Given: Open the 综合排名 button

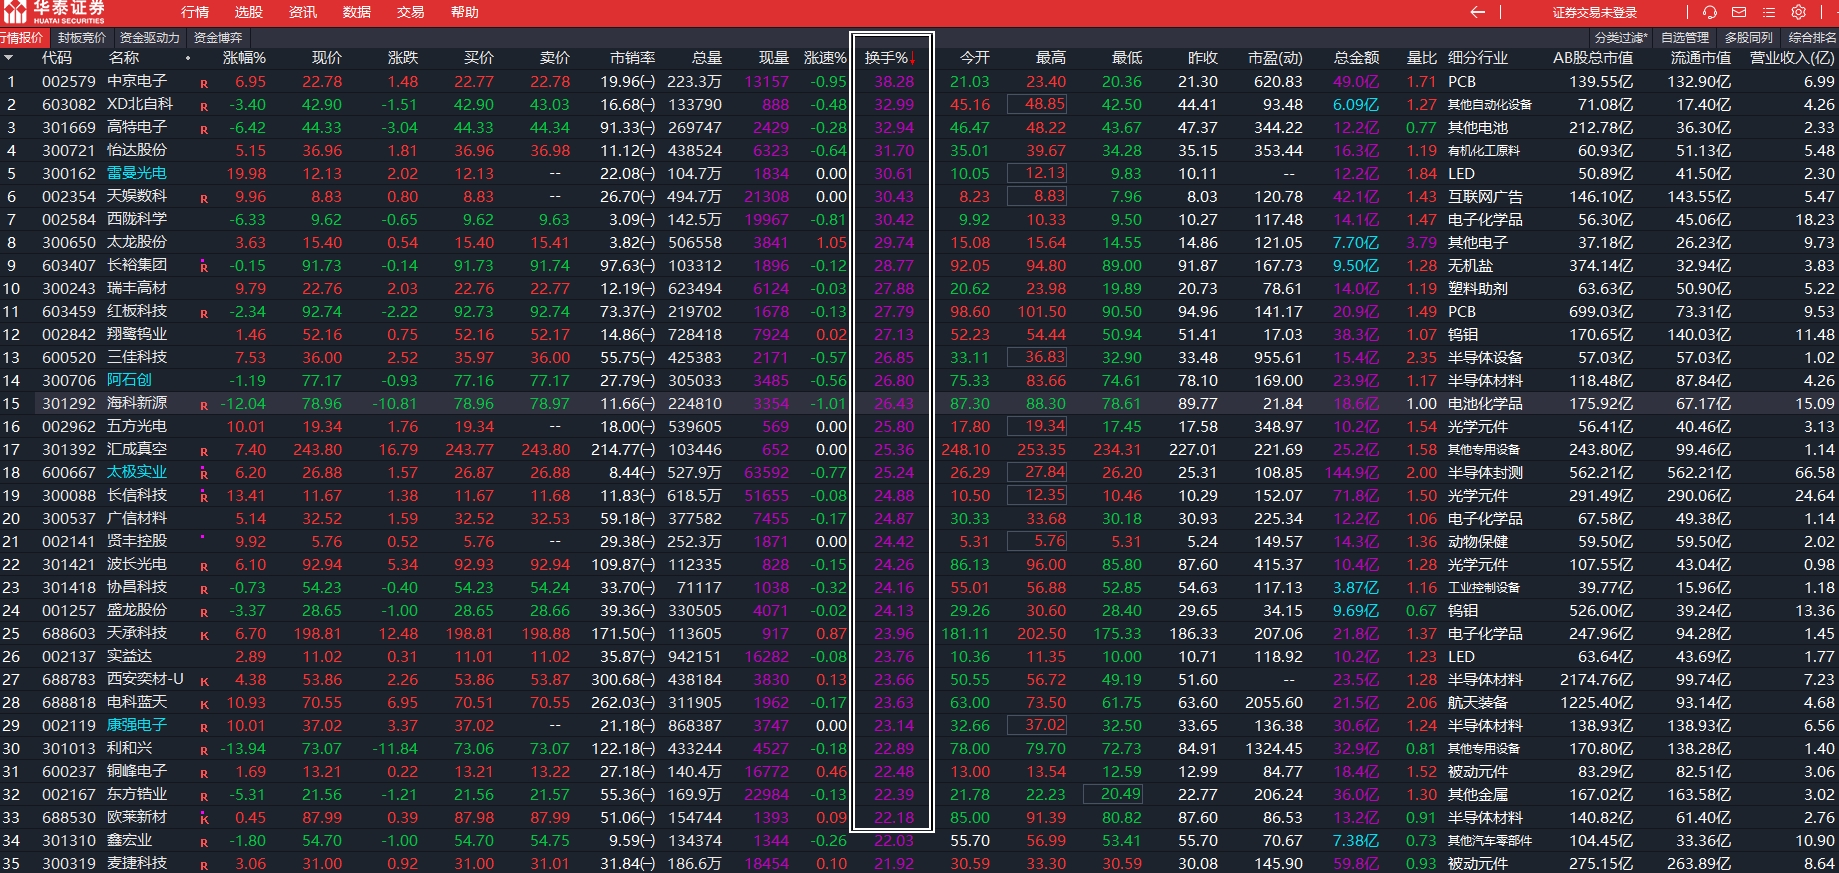Looking at the screenshot, I should [1812, 37].
